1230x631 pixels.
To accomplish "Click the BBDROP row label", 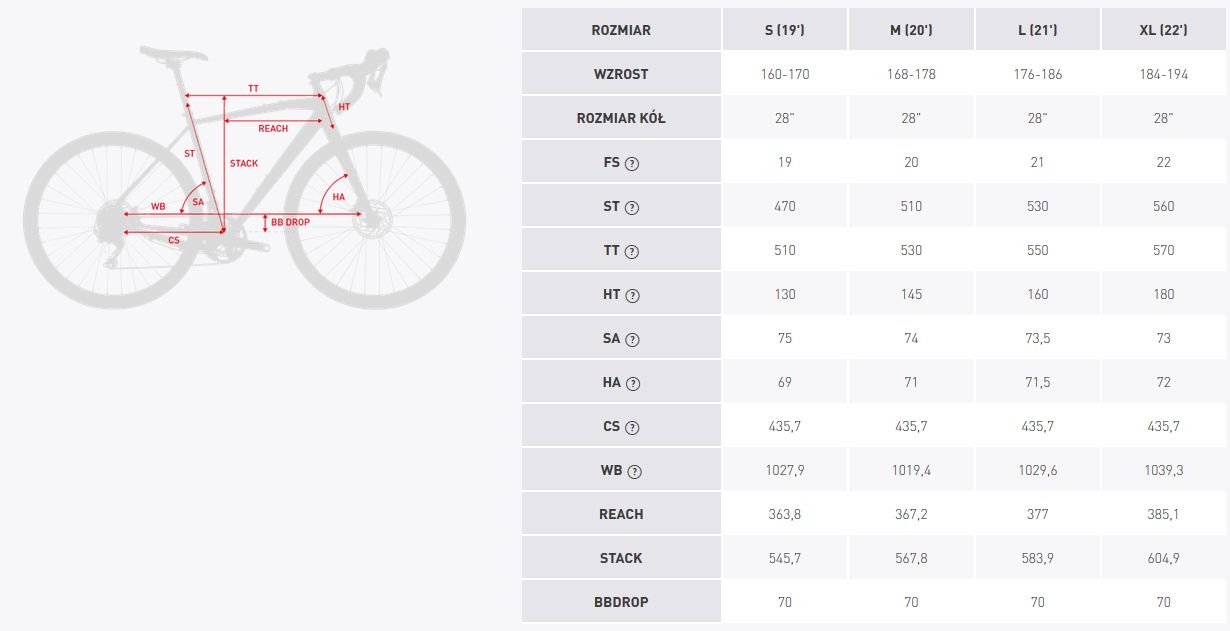I will tap(621, 602).
